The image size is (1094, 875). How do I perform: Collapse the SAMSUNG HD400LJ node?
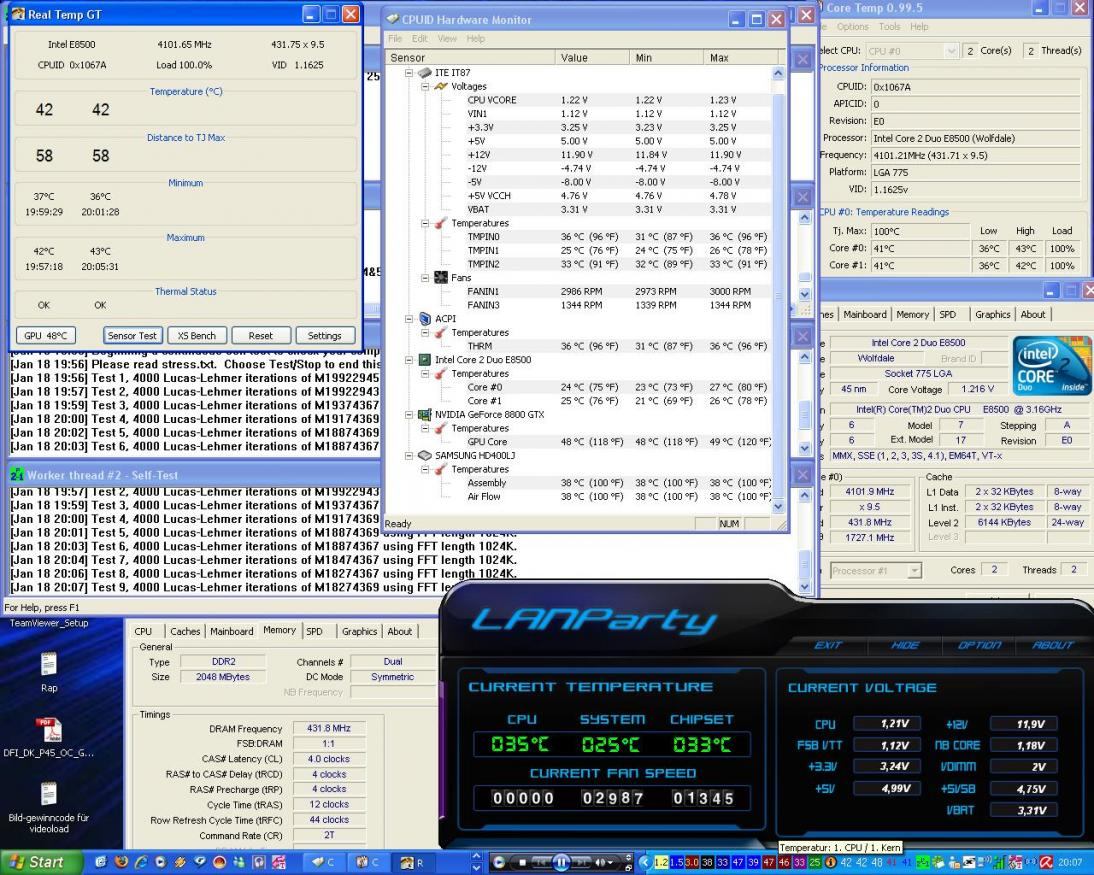tap(410, 456)
